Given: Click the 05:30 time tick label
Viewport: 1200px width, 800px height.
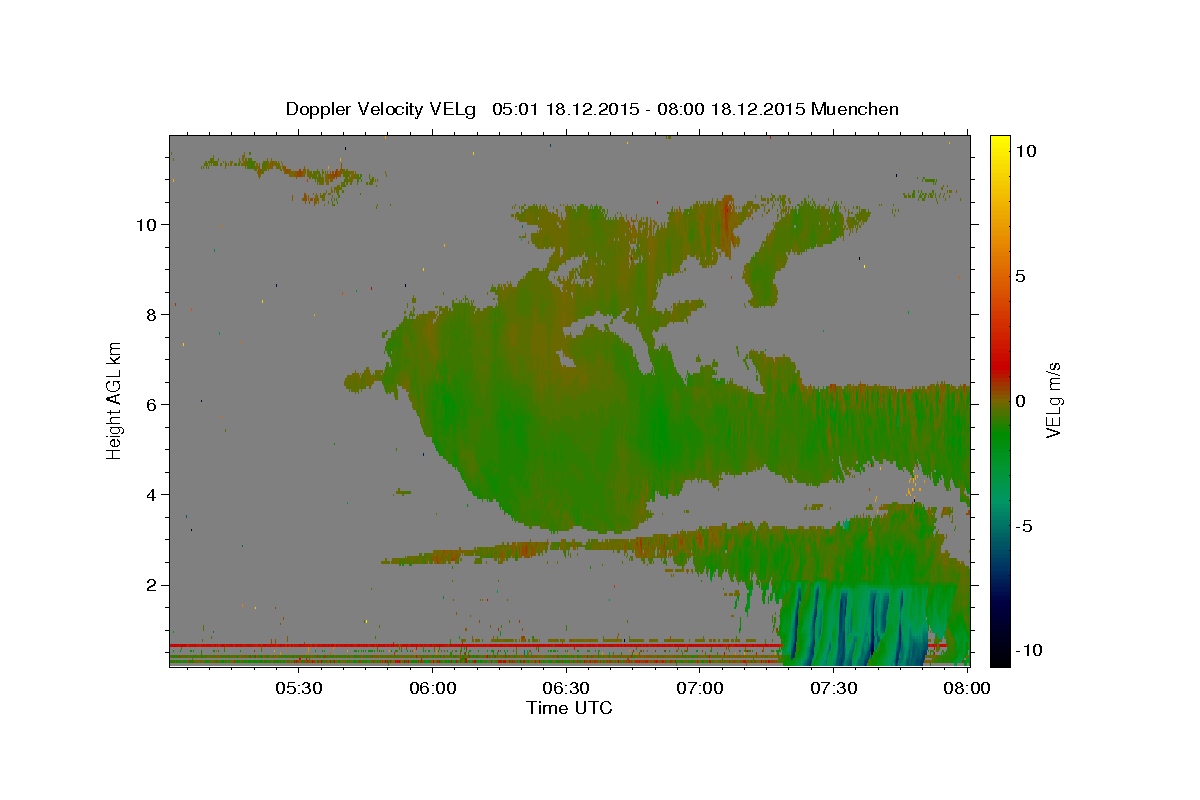Looking at the screenshot, I should click(x=298, y=688).
